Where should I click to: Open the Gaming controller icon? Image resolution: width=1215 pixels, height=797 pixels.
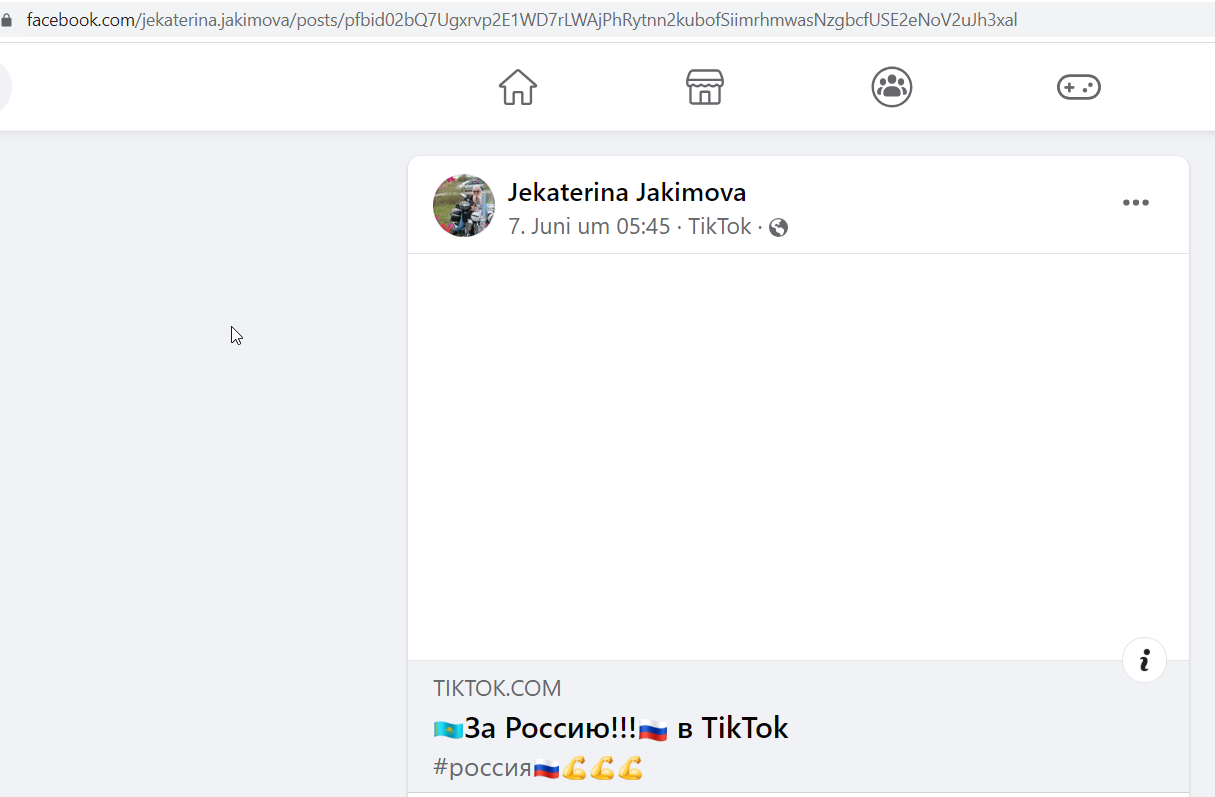point(1079,87)
